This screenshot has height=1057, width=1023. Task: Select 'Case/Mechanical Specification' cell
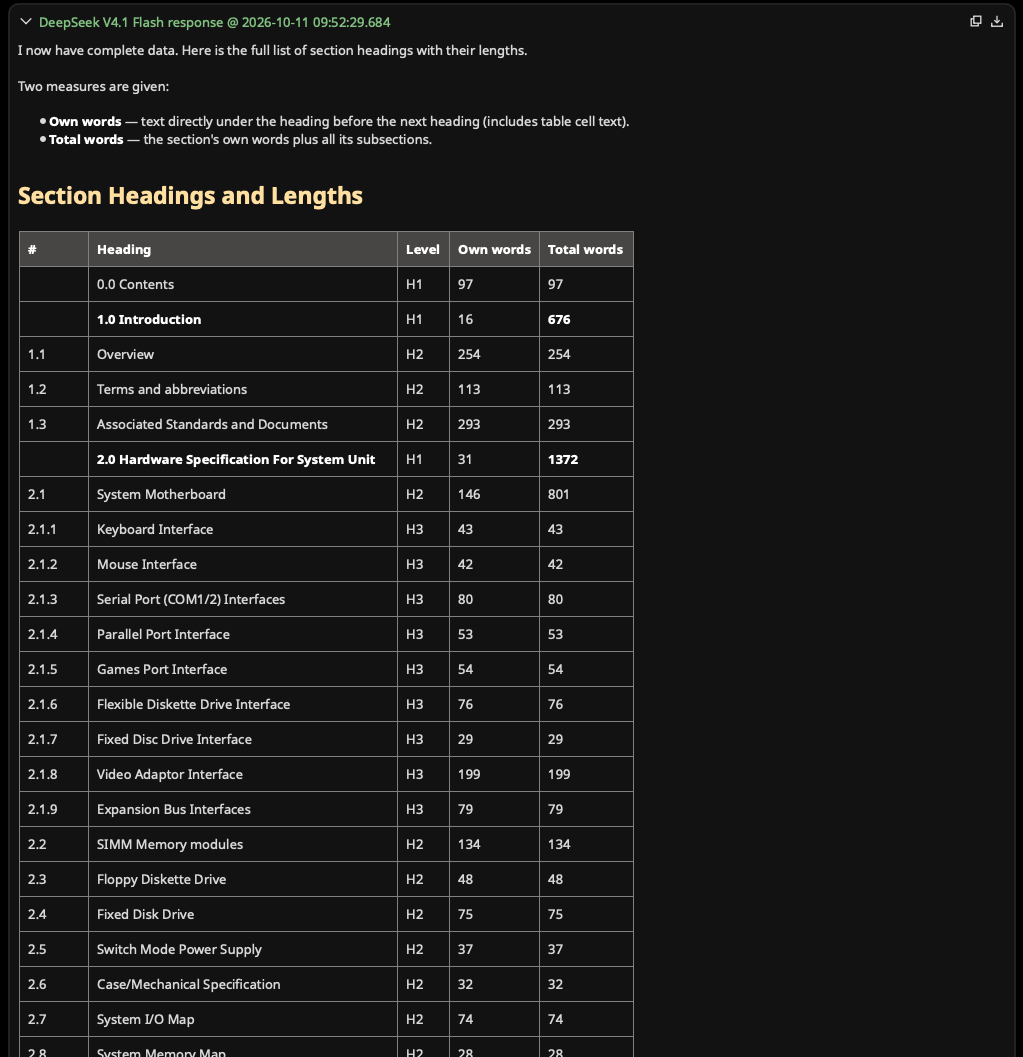pos(243,986)
